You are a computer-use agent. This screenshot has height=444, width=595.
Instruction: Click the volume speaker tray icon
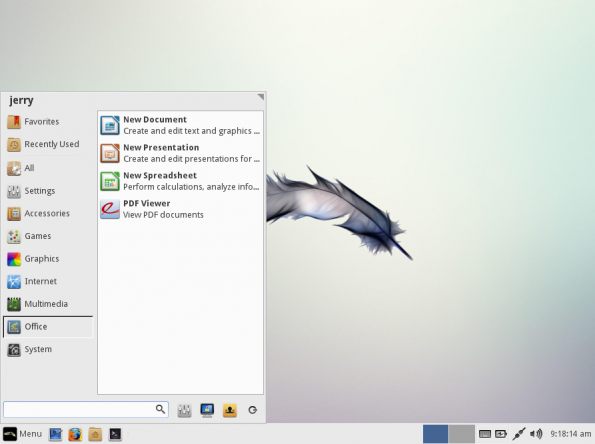click(x=536, y=434)
